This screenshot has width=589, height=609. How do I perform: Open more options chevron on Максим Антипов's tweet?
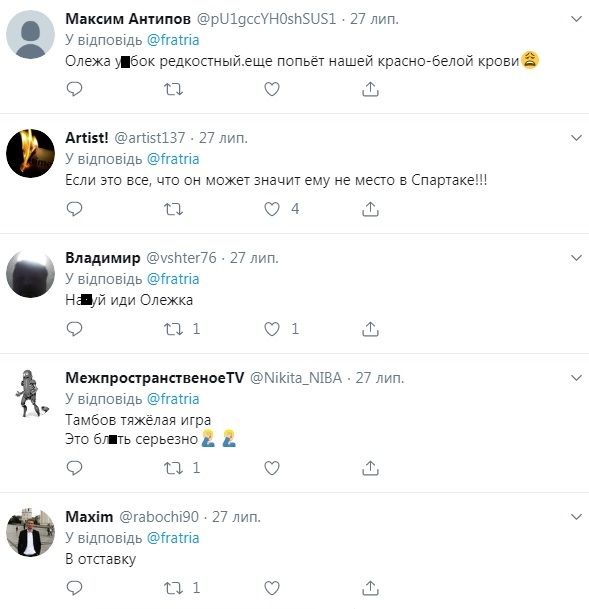point(576,19)
